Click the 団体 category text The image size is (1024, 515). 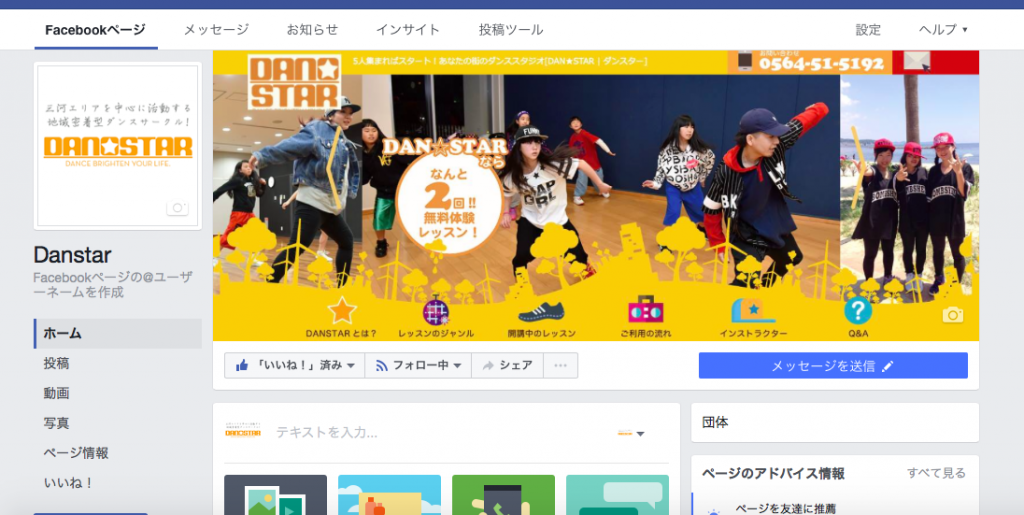pos(715,422)
